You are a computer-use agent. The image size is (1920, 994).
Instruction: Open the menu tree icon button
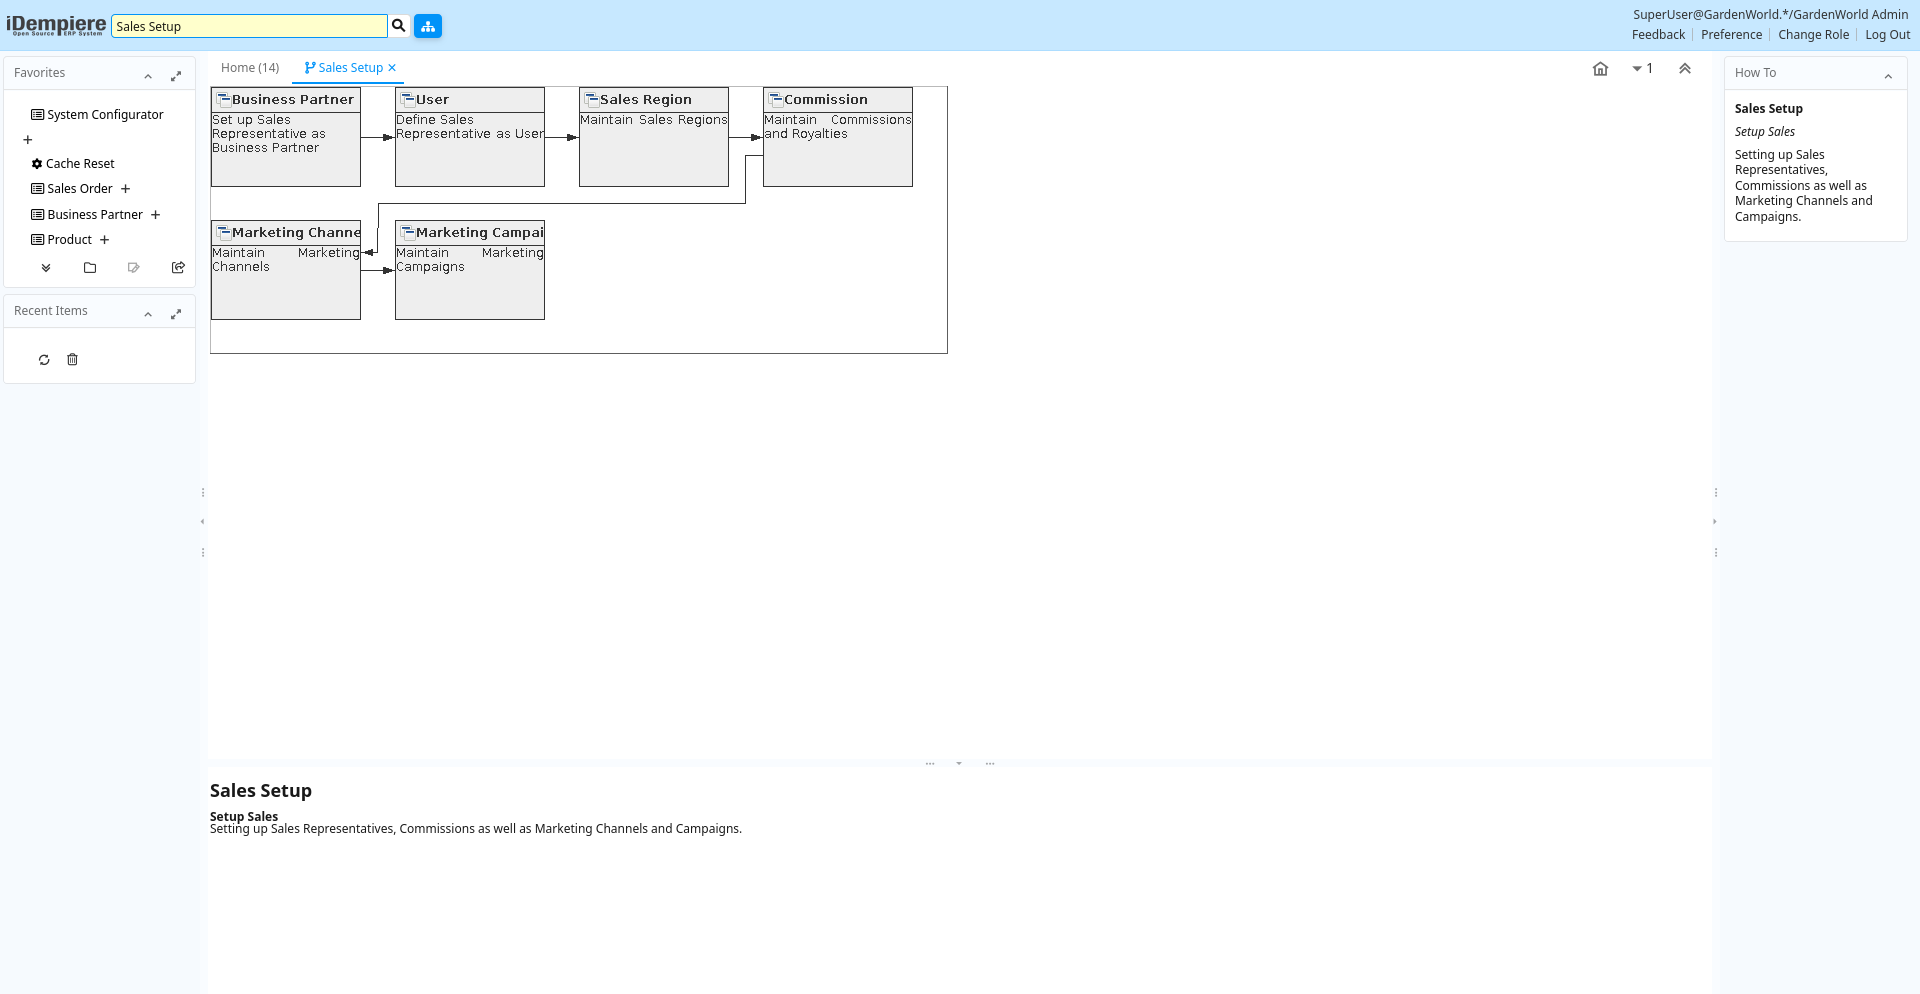pos(428,26)
